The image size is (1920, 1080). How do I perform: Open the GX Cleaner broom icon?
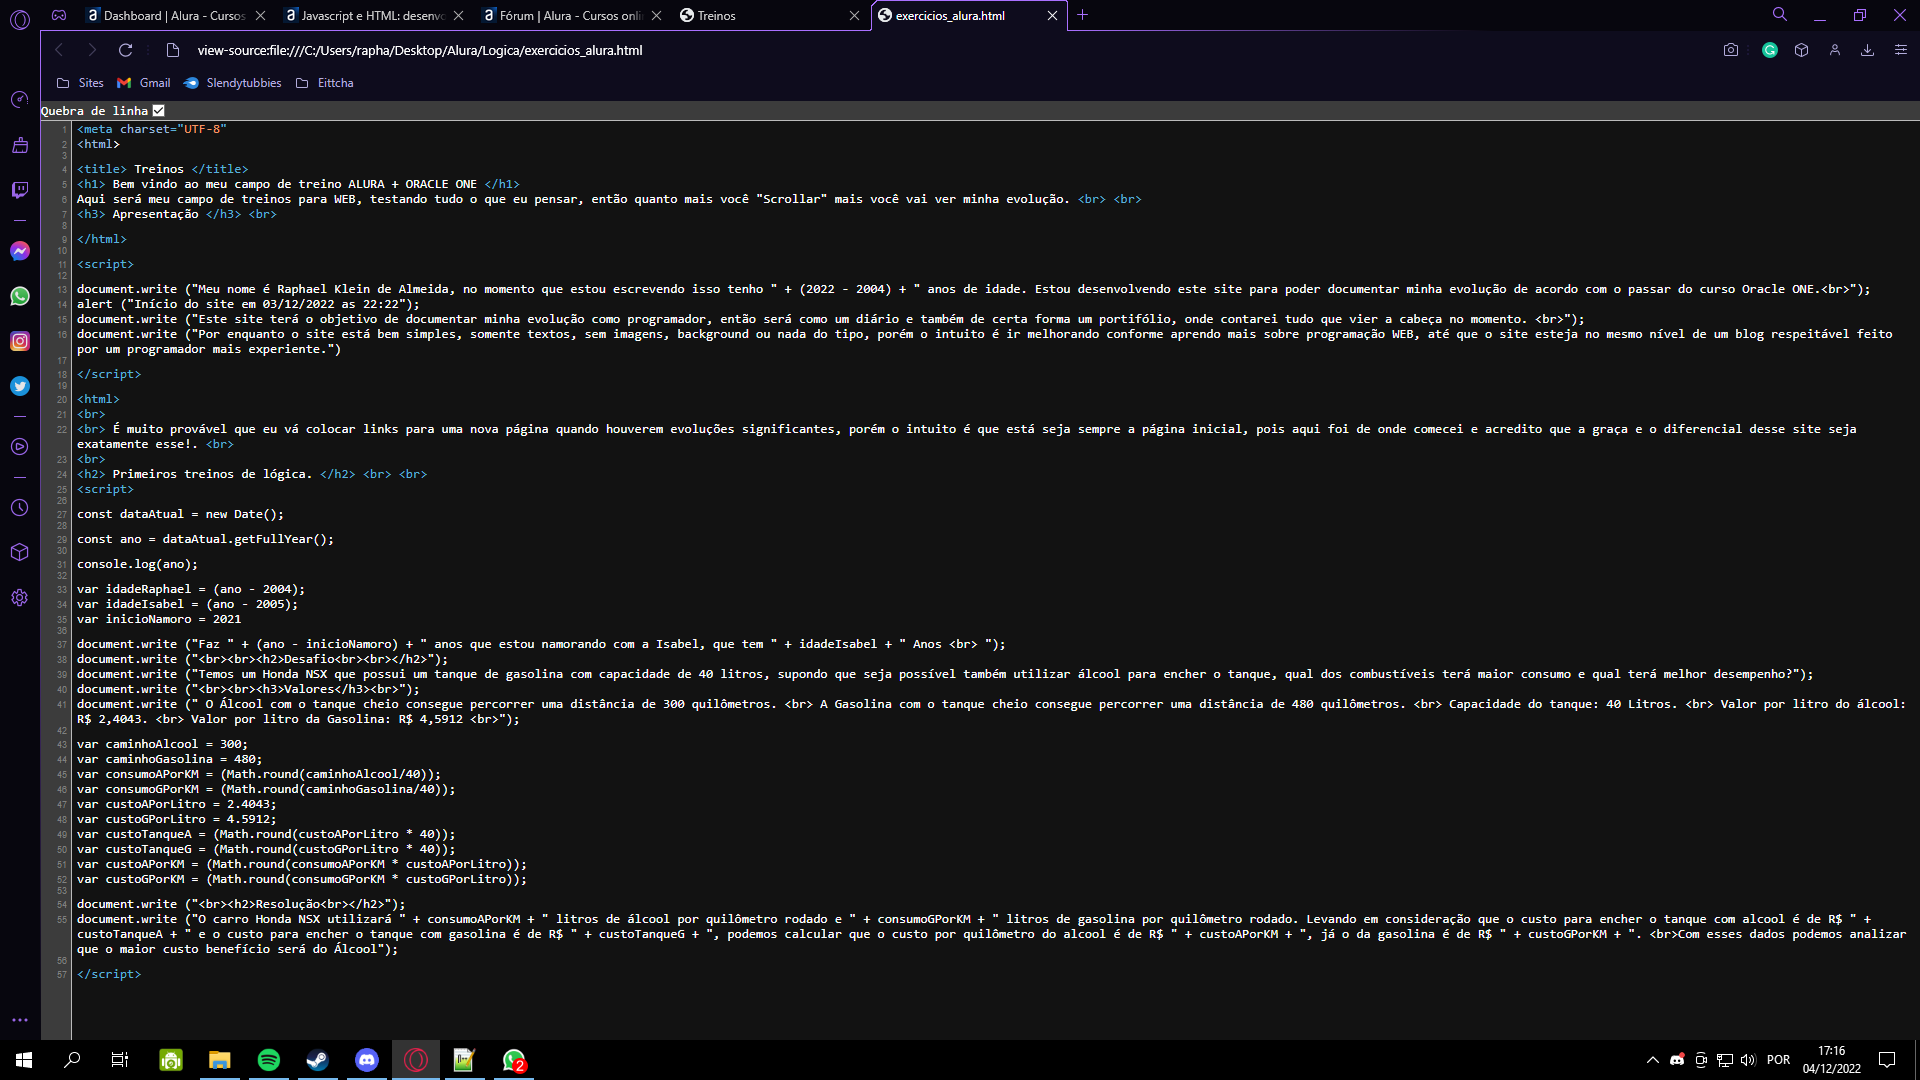[20, 145]
